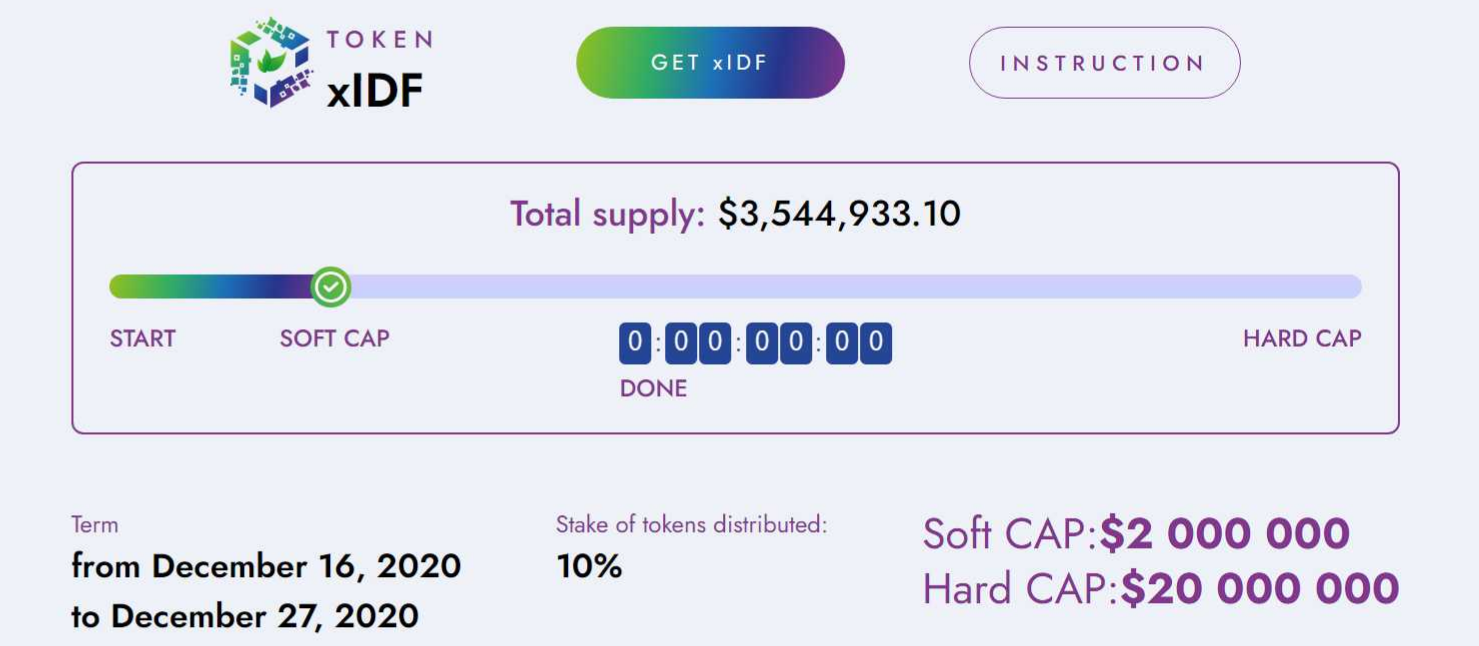The width and height of the screenshot is (1479, 646).
Task: Click the green checkmark soft cap marker
Action: pos(331,287)
